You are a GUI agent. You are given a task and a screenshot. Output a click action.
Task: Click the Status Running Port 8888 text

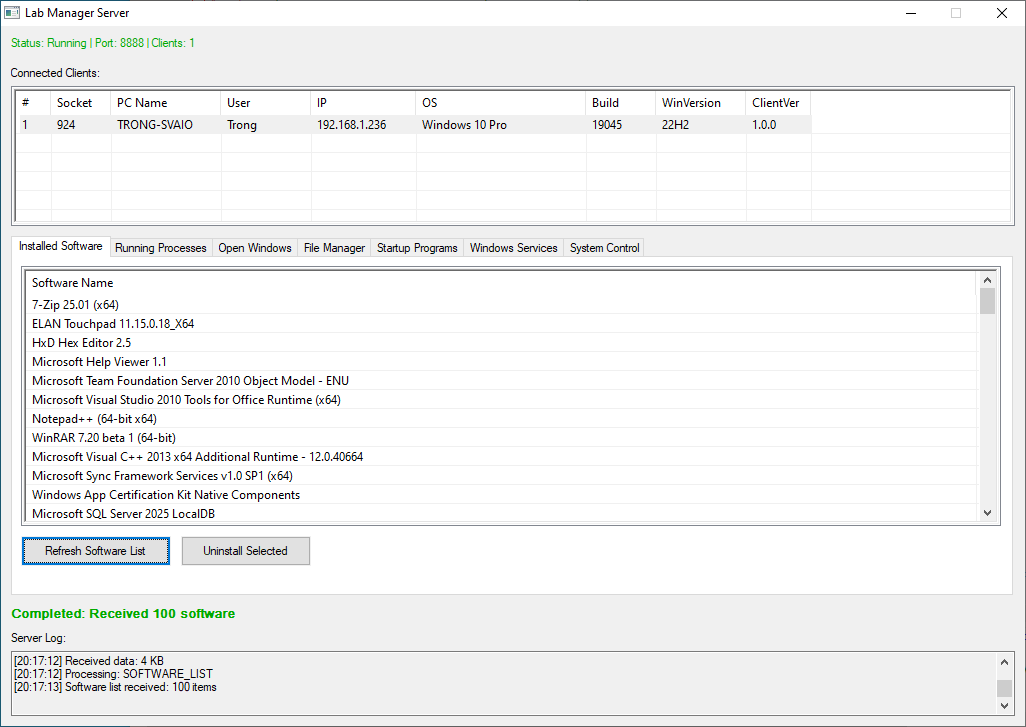pos(103,43)
